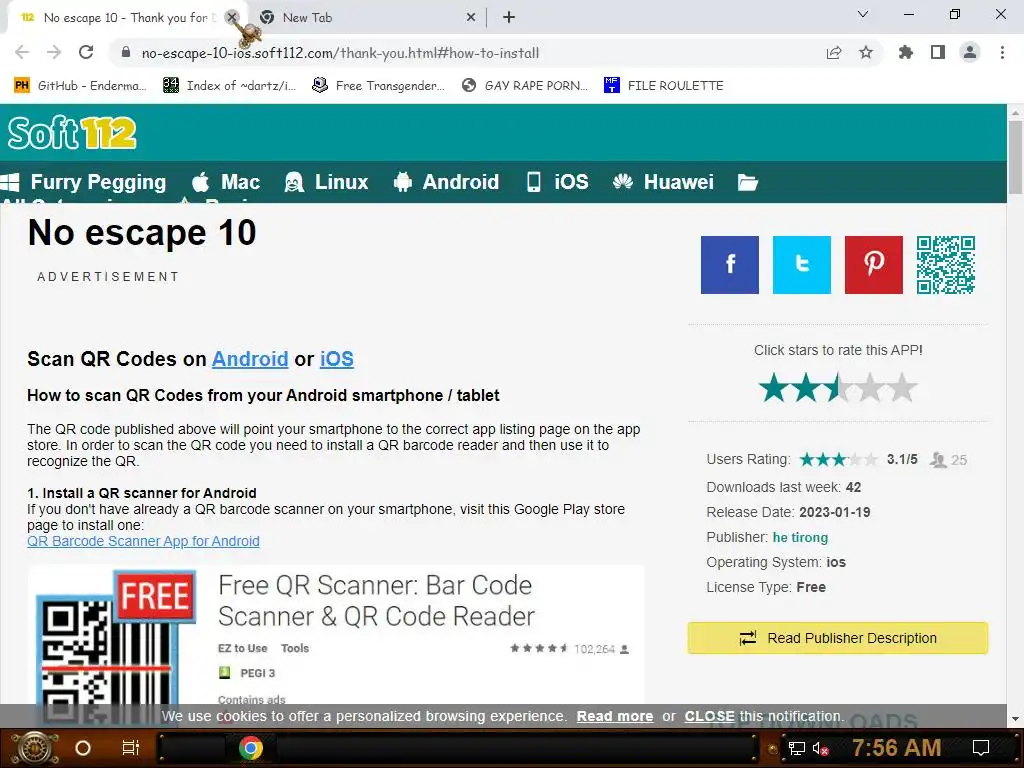The width and height of the screenshot is (1024, 768).
Task: Rate the app with the fifth star
Action: (x=902, y=388)
